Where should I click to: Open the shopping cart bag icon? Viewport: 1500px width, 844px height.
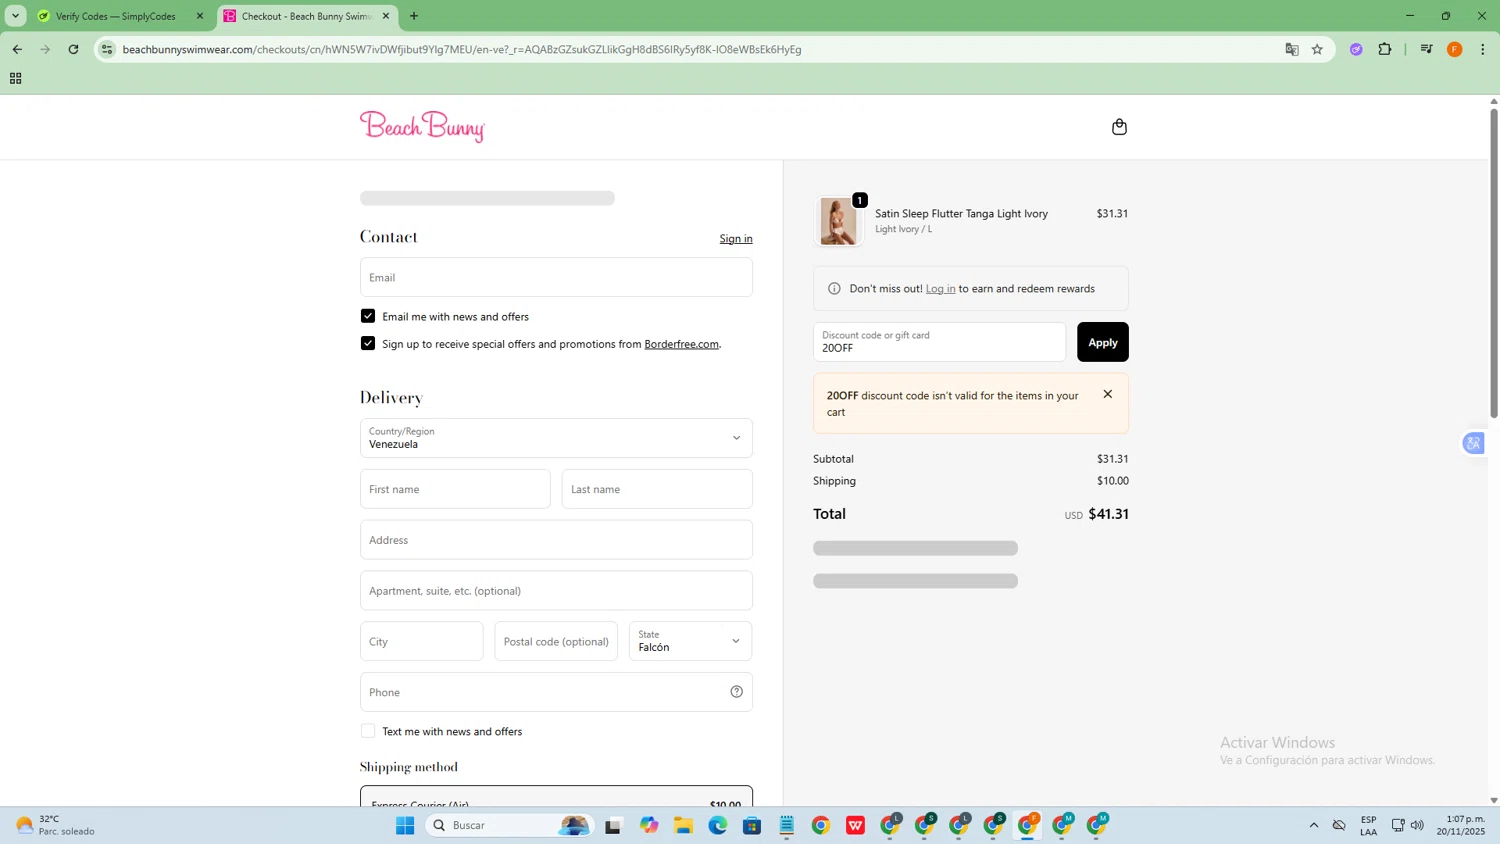[x=1119, y=127]
